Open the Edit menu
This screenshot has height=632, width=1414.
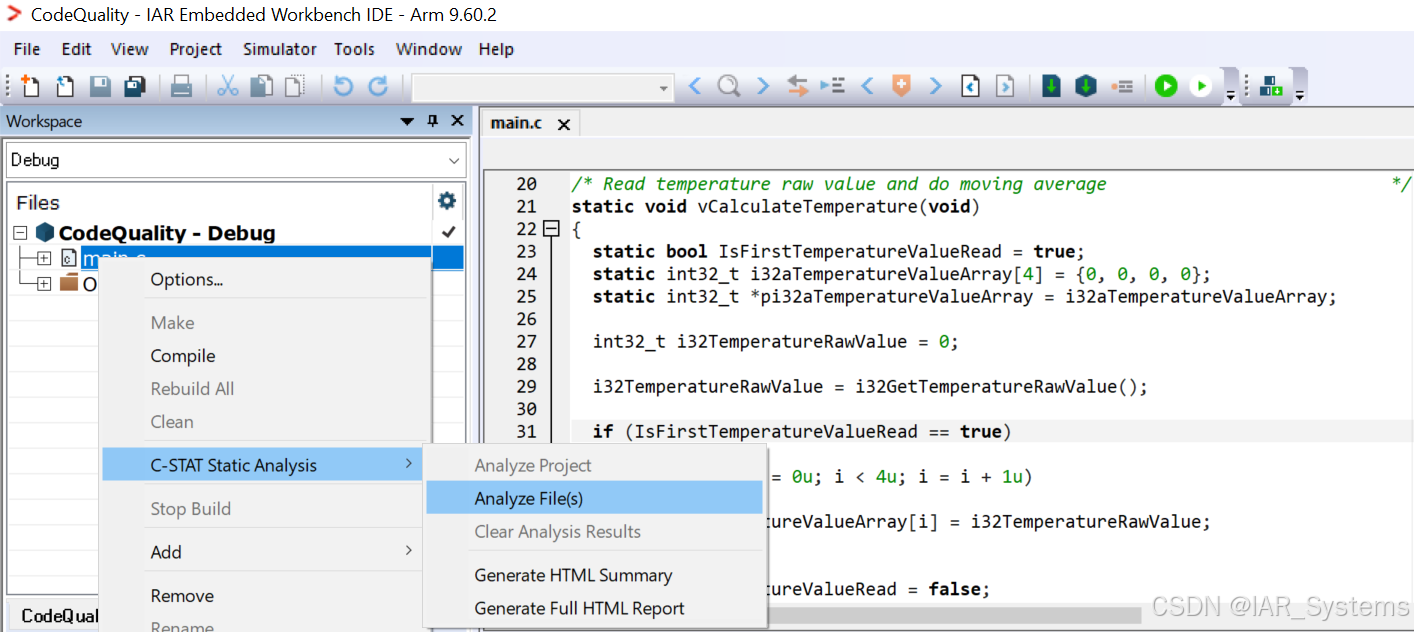[76, 49]
